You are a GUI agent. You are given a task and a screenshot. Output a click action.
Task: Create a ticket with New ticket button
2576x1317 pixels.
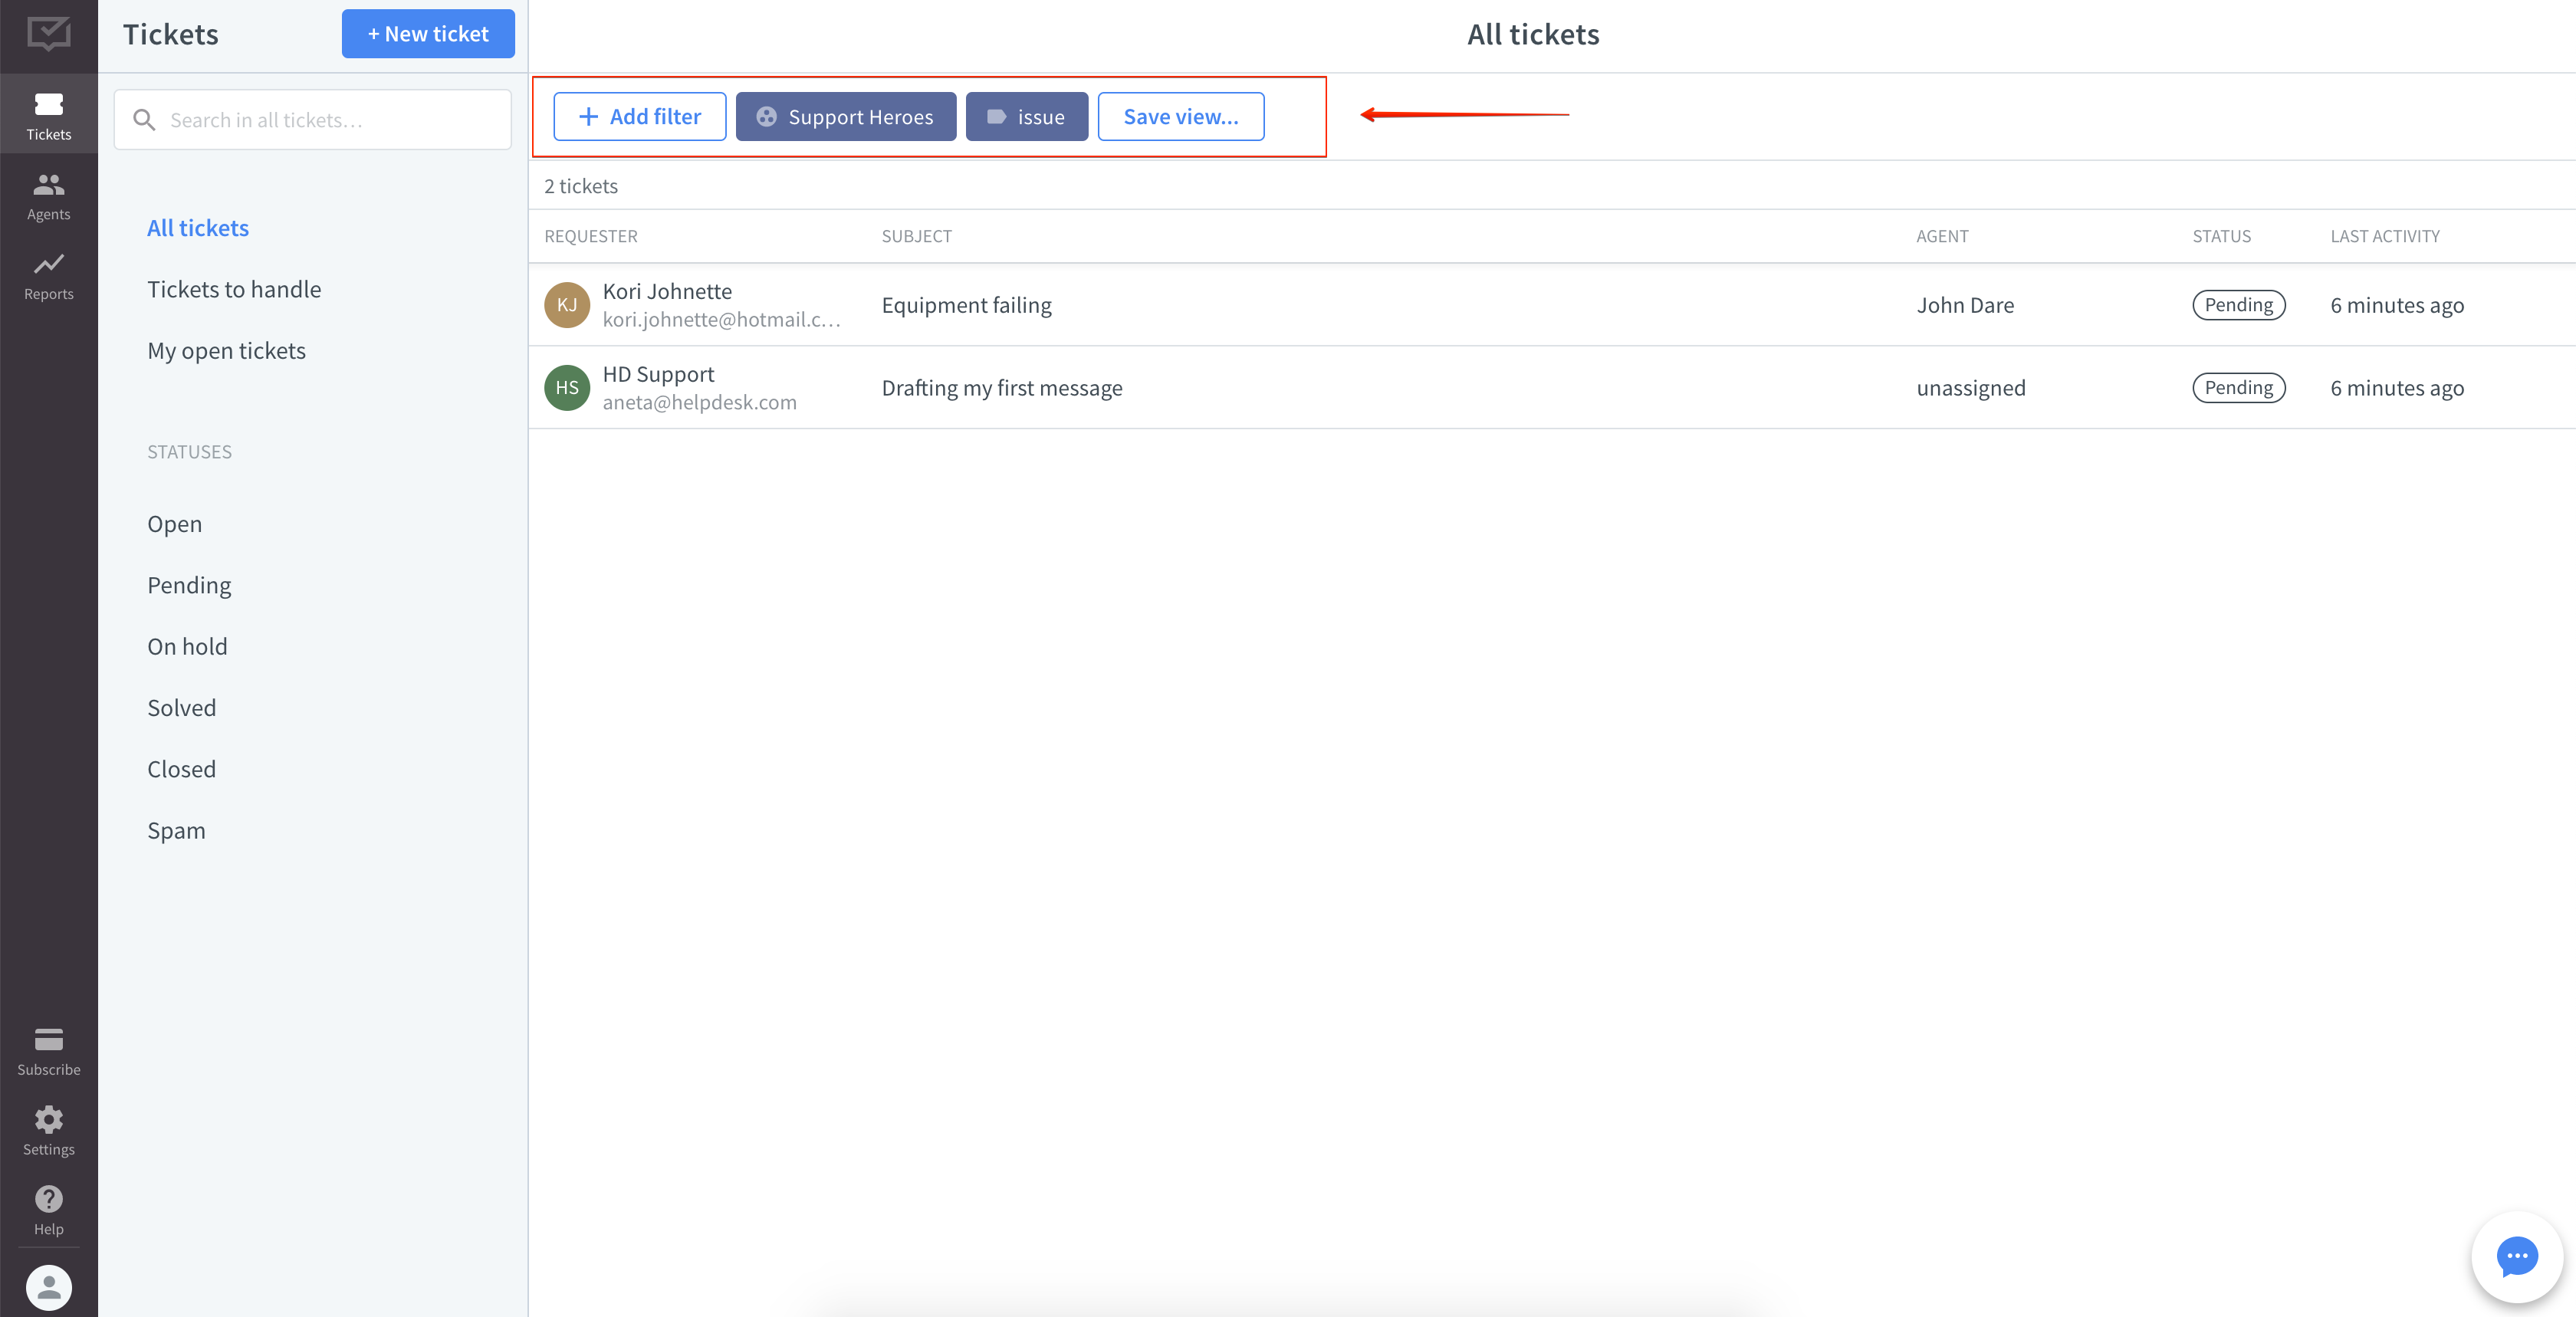tap(427, 33)
